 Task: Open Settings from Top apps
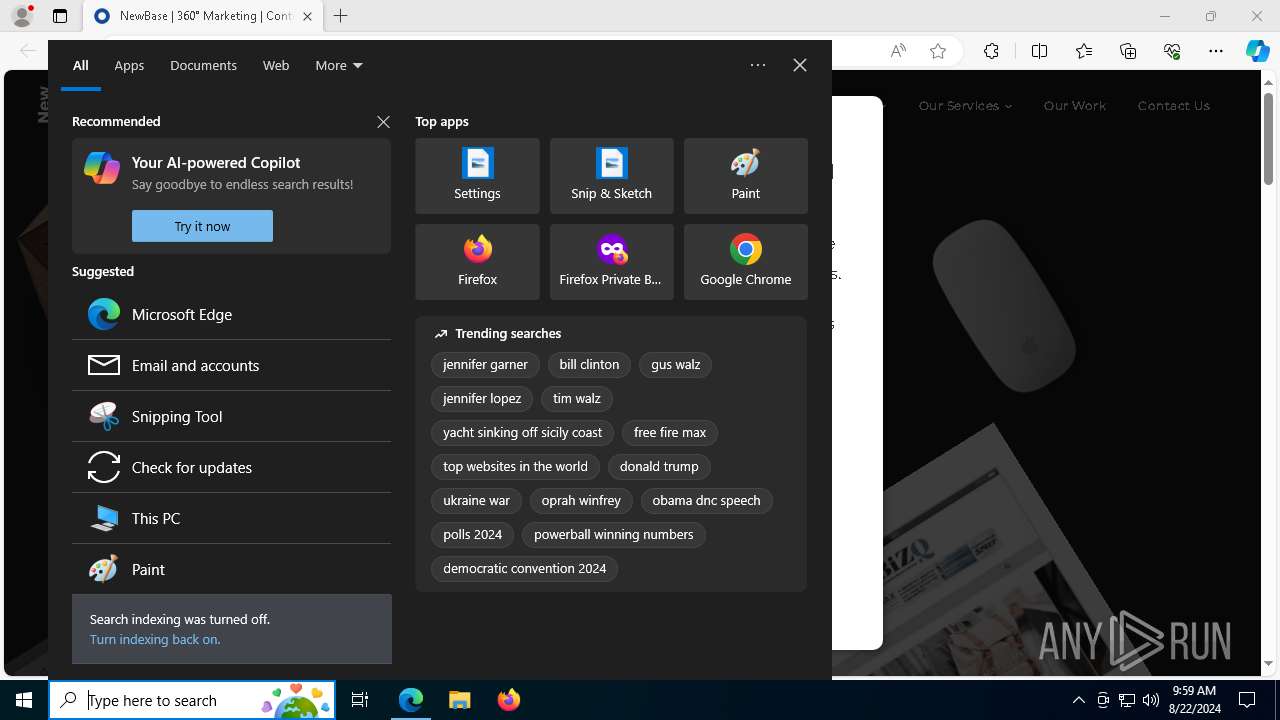click(477, 176)
